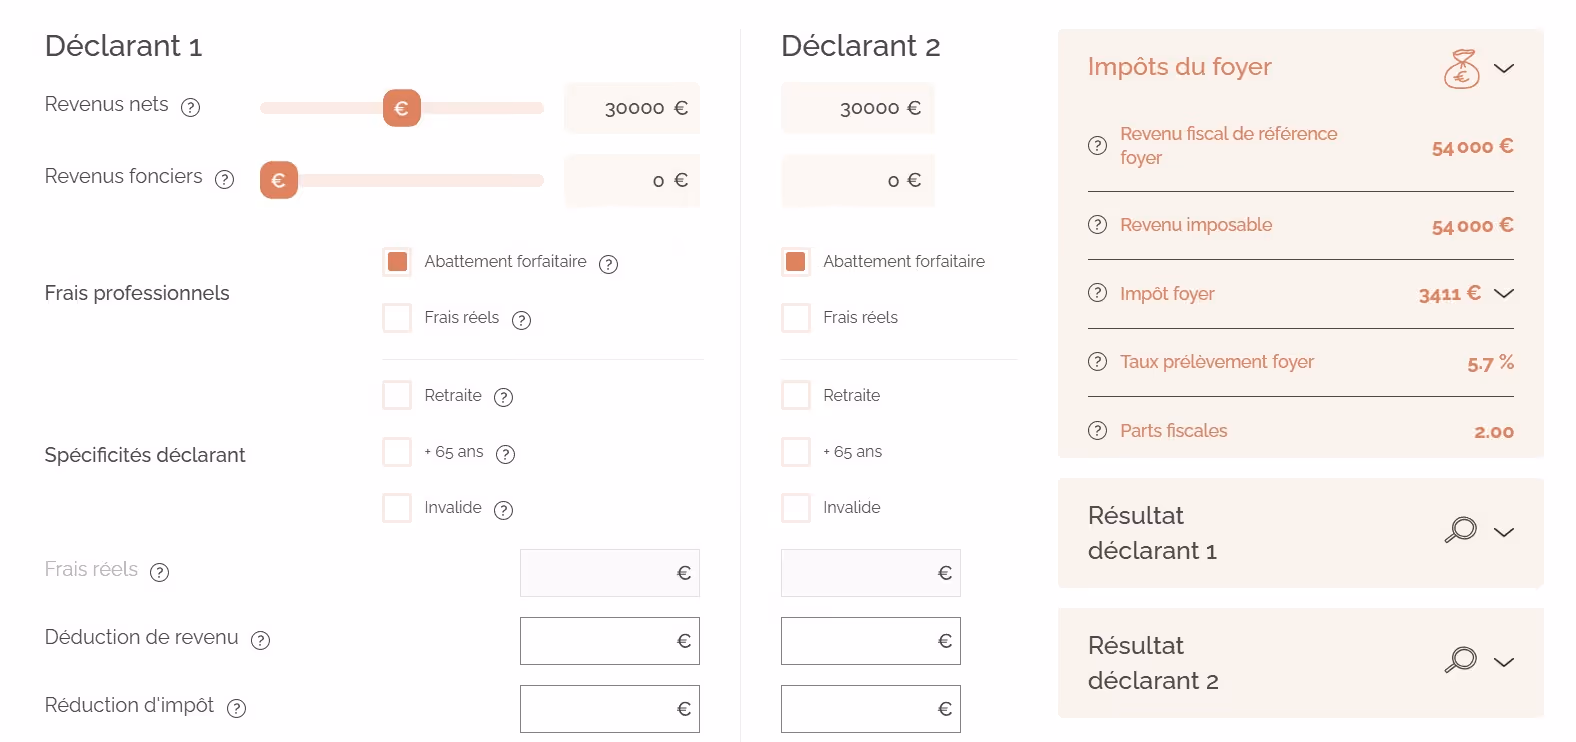Open help icon beside Frais réels amount row
The image size is (1576, 742).
tap(159, 572)
